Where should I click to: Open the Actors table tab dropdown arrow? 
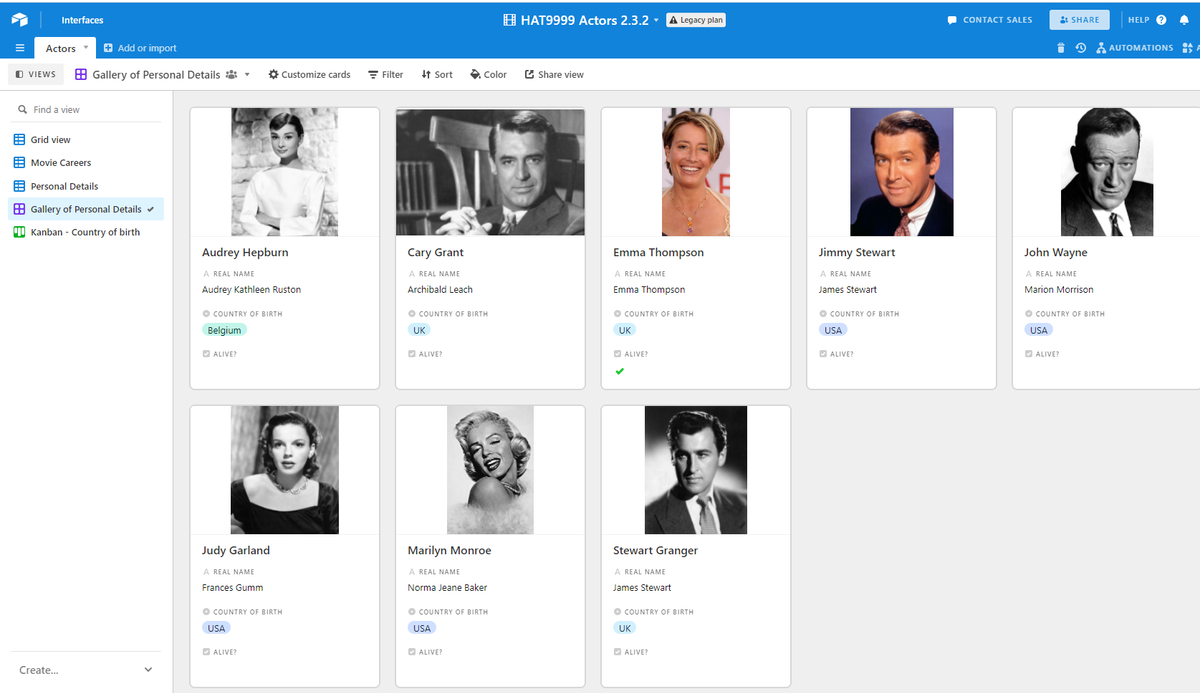click(86, 47)
